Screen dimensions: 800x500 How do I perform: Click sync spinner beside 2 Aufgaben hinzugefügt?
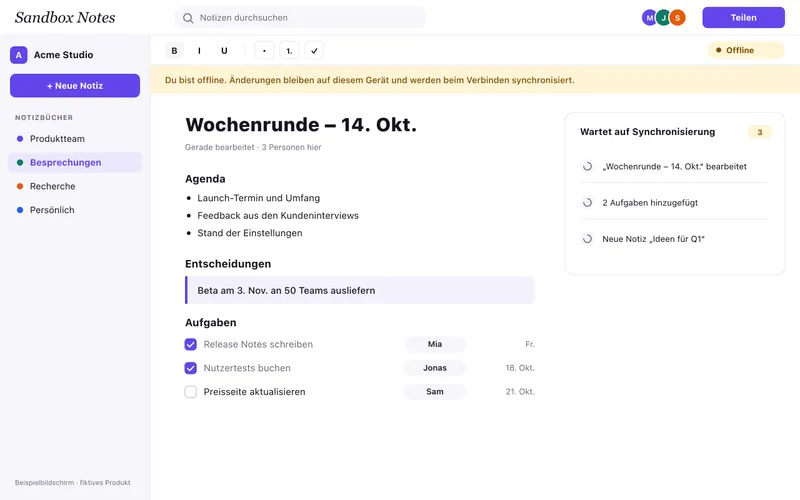tap(587, 203)
